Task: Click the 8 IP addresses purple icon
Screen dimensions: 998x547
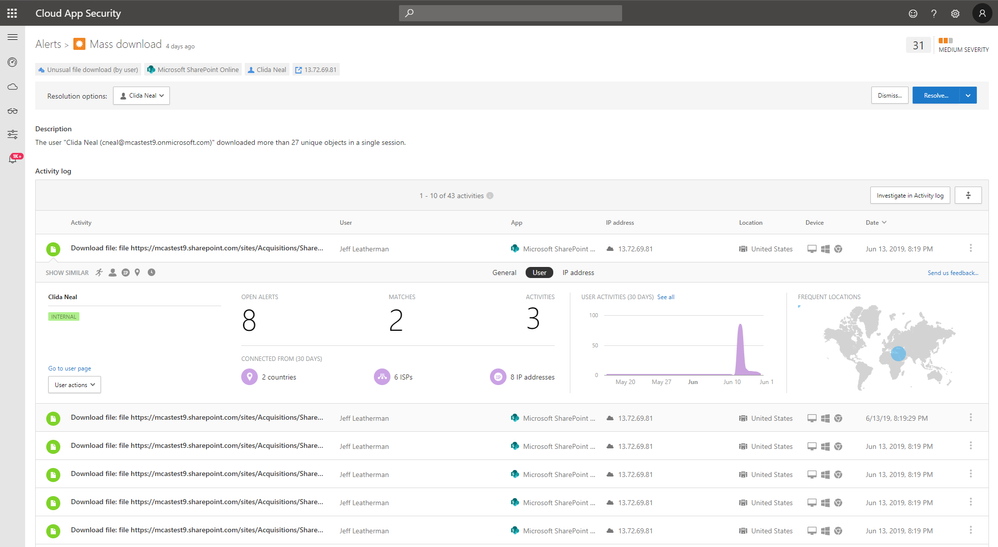Action: pos(498,377)
